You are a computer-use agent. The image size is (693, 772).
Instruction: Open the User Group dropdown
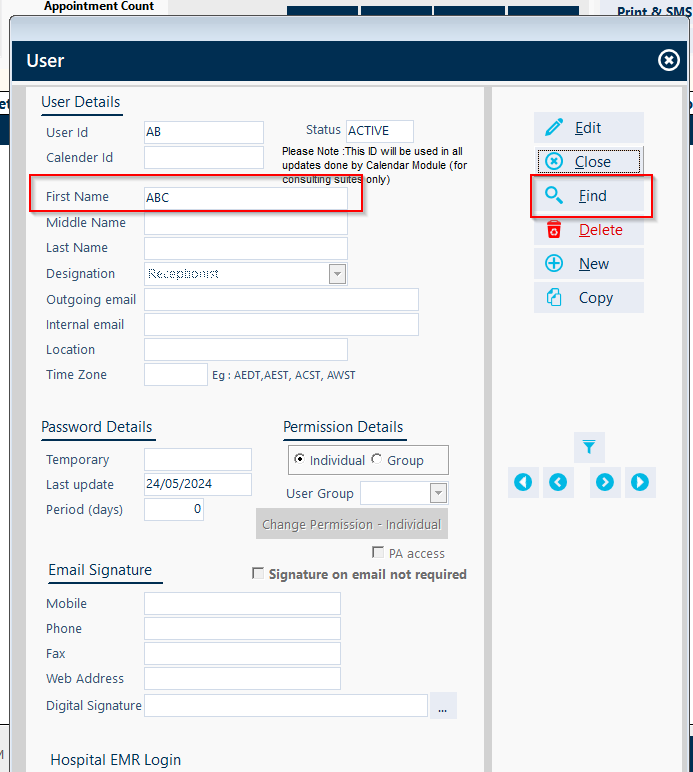[437, 493]
